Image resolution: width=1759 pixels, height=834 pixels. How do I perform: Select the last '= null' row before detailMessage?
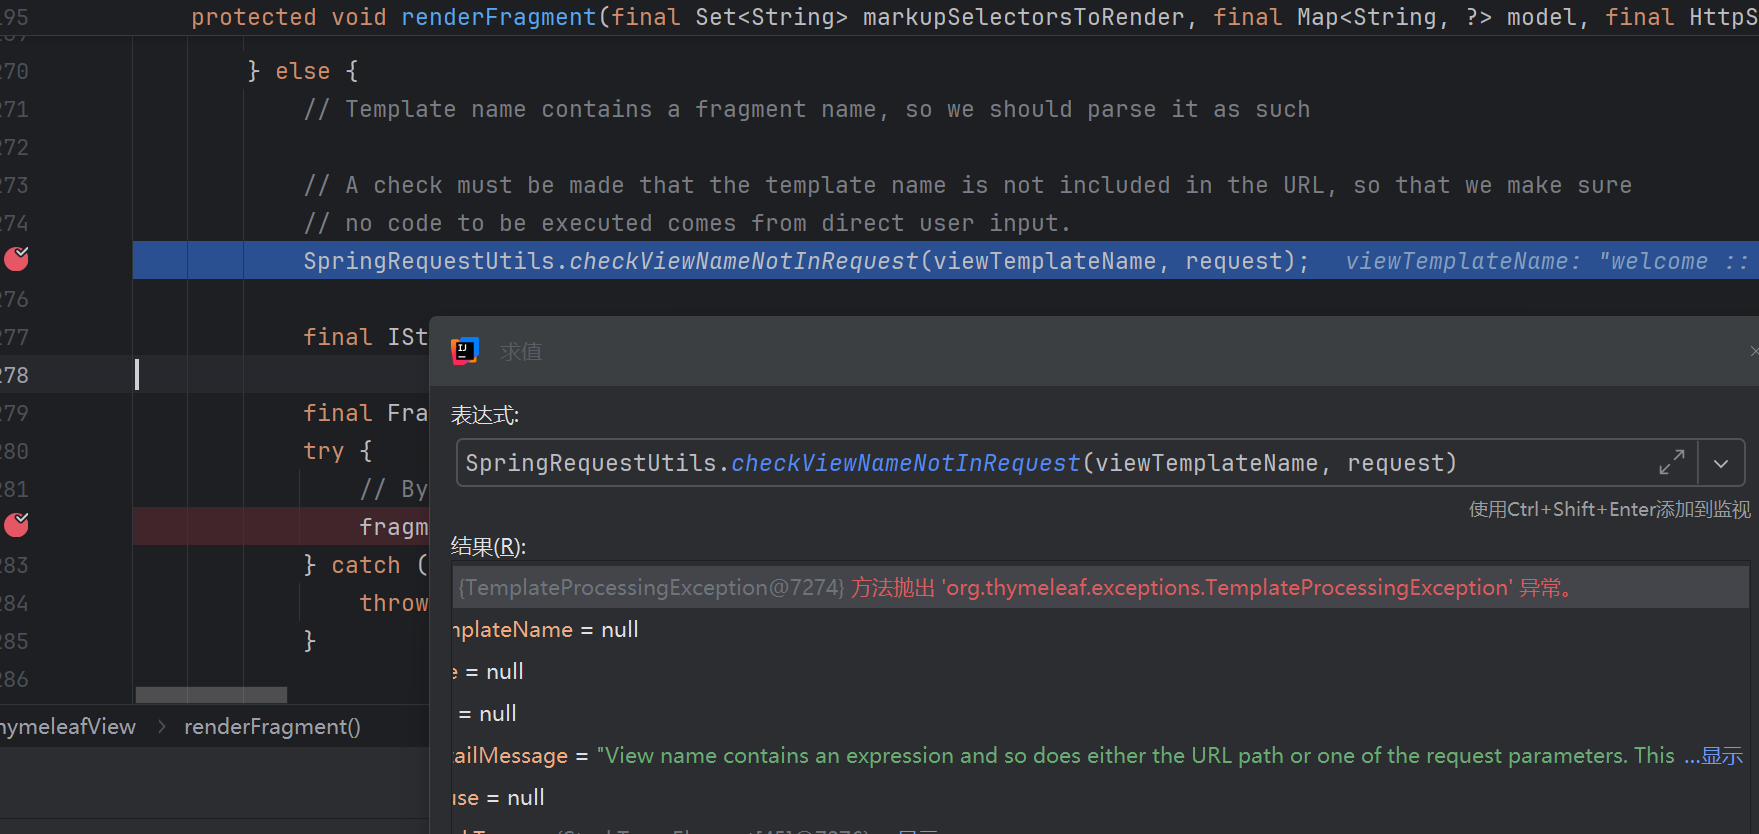coord(488,714)
